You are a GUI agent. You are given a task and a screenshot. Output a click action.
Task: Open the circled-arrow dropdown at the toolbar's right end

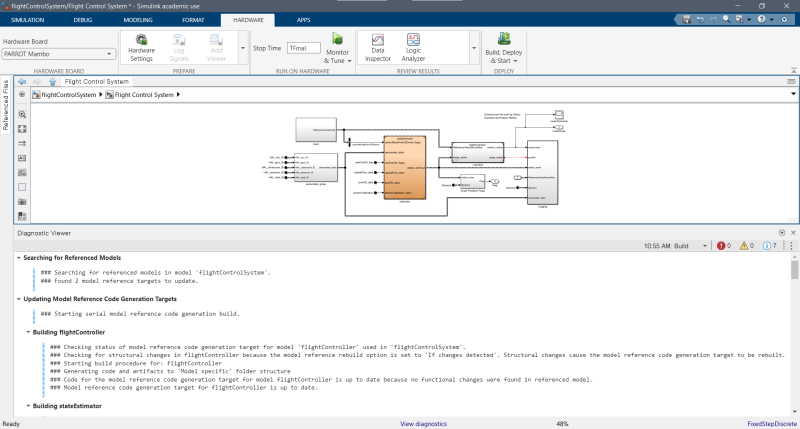pos(785,19)
